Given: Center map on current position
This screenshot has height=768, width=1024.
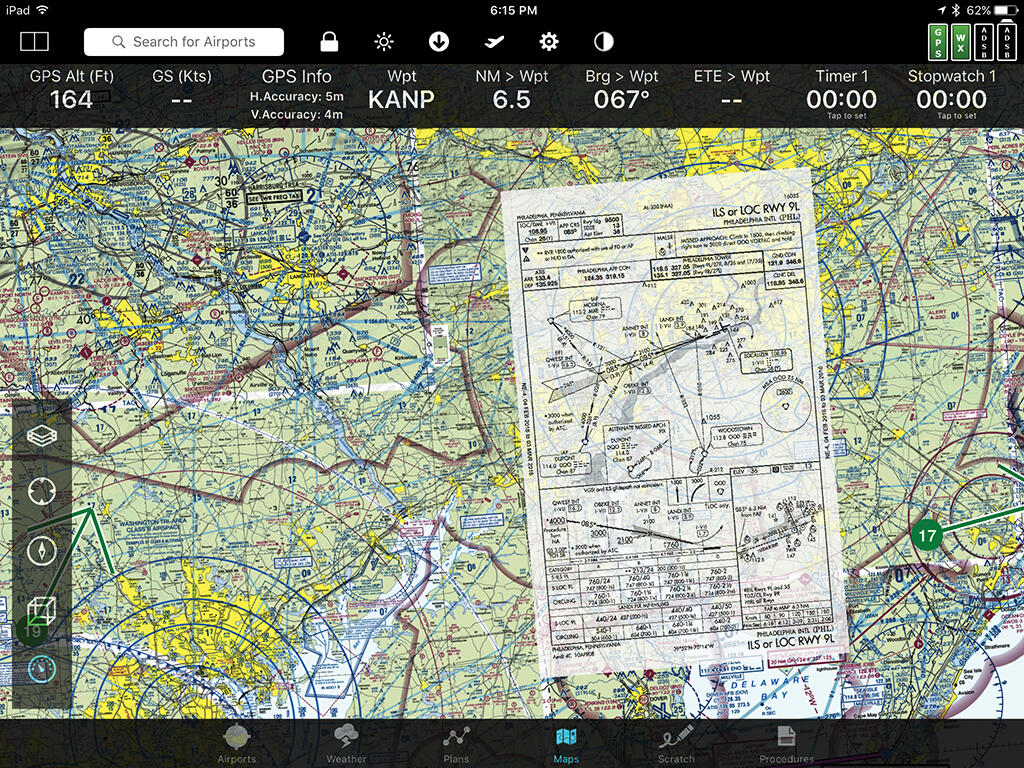Looking at the screenshot, I should tap(41, 492).
